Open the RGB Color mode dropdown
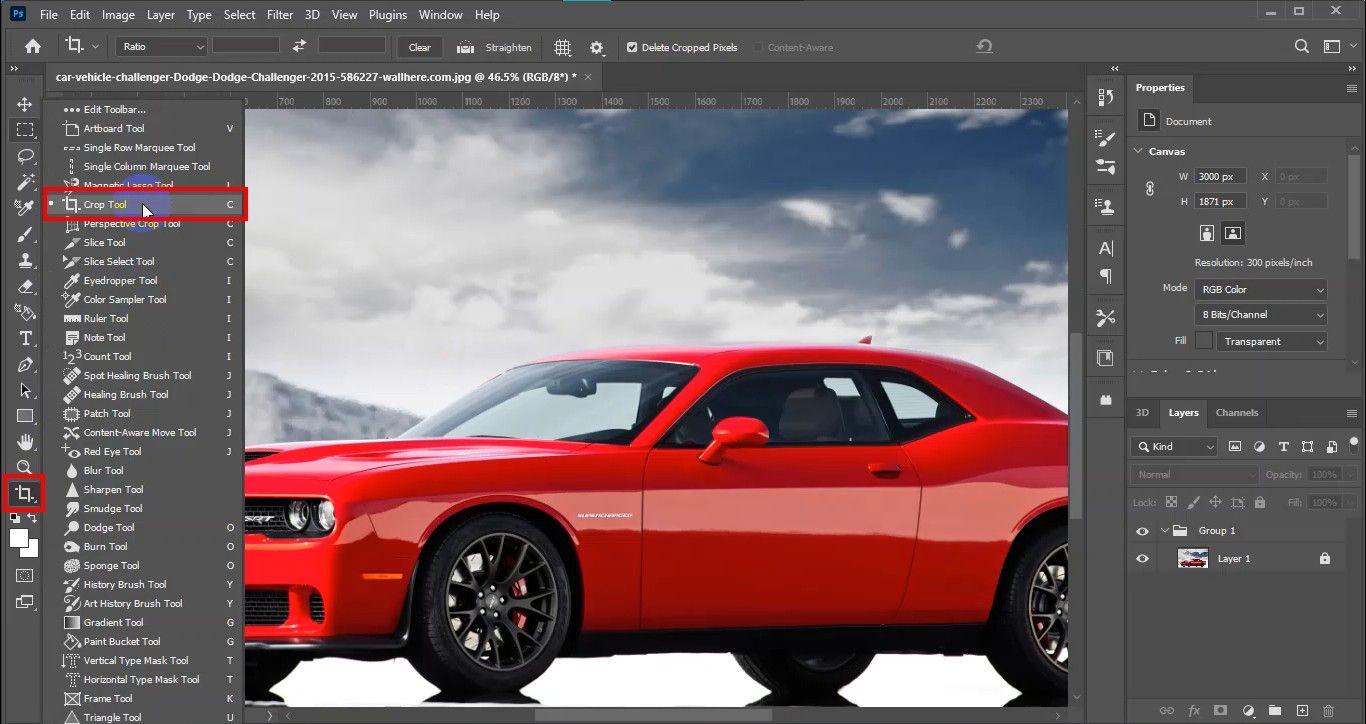 click(1259, 289)
